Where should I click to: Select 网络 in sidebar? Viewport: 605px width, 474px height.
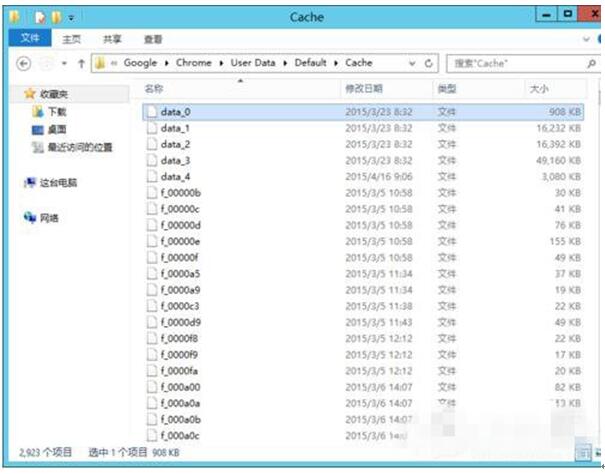click(x=49, y=218)
